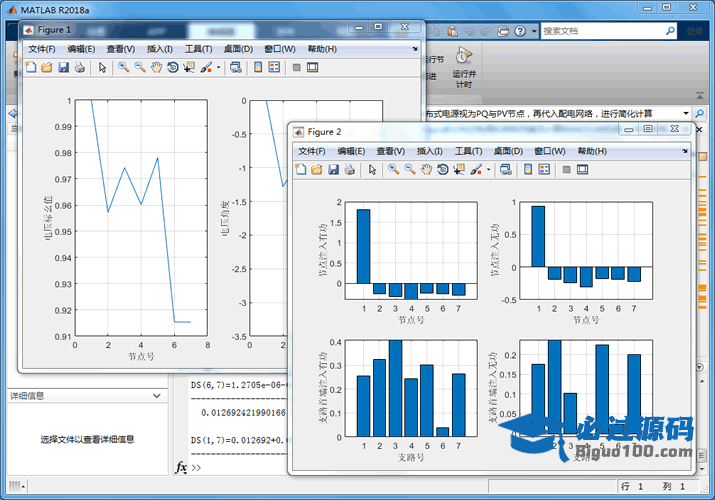715x500 pixels.
Task: Click Open File icon in Figure 1 toolbar
Action: 47,68
